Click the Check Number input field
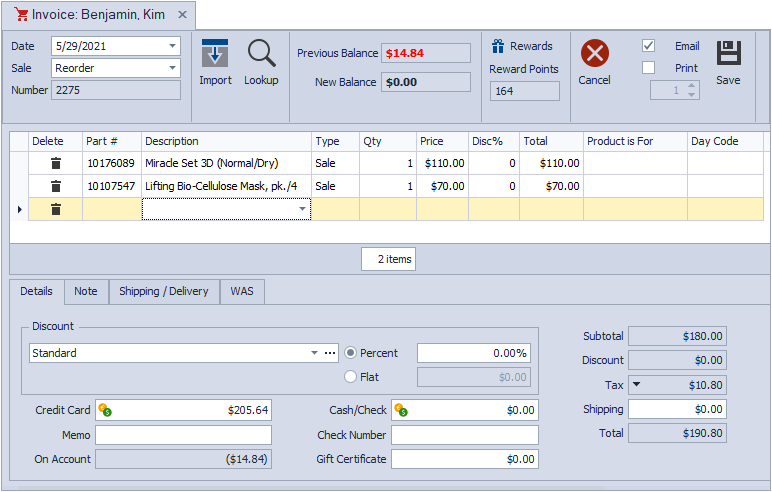Image resolution: width=772 pixels, height=492 pixels. (465, 435)
